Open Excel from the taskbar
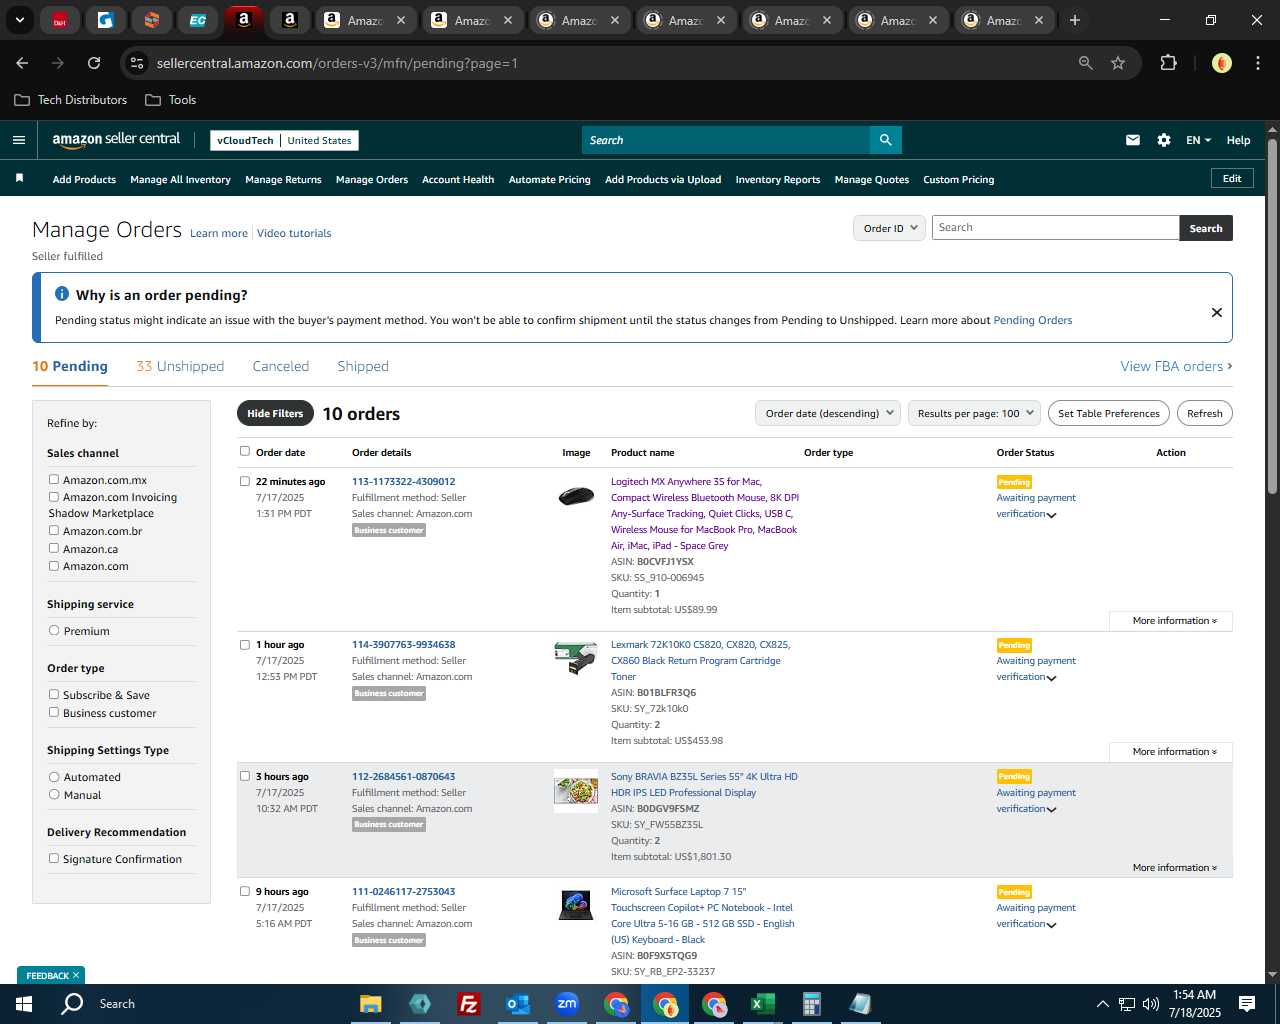Image resolution: width=1280 pixels, height=1024 pixels. pos(762,1004)
